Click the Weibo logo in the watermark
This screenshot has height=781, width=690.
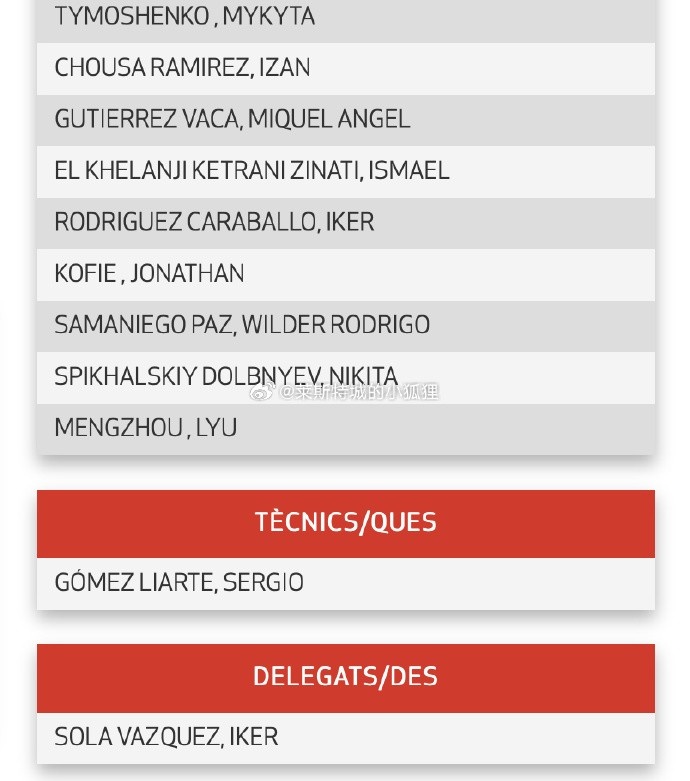point(262,392)
